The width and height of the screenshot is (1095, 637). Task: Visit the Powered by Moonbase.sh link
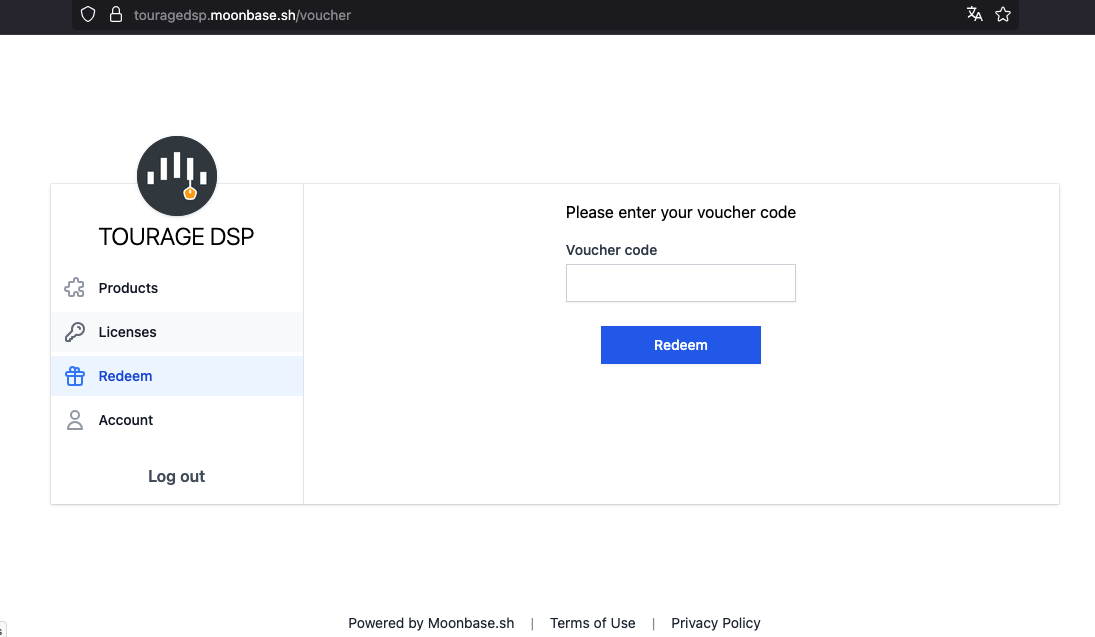click(x=431, y=623)
